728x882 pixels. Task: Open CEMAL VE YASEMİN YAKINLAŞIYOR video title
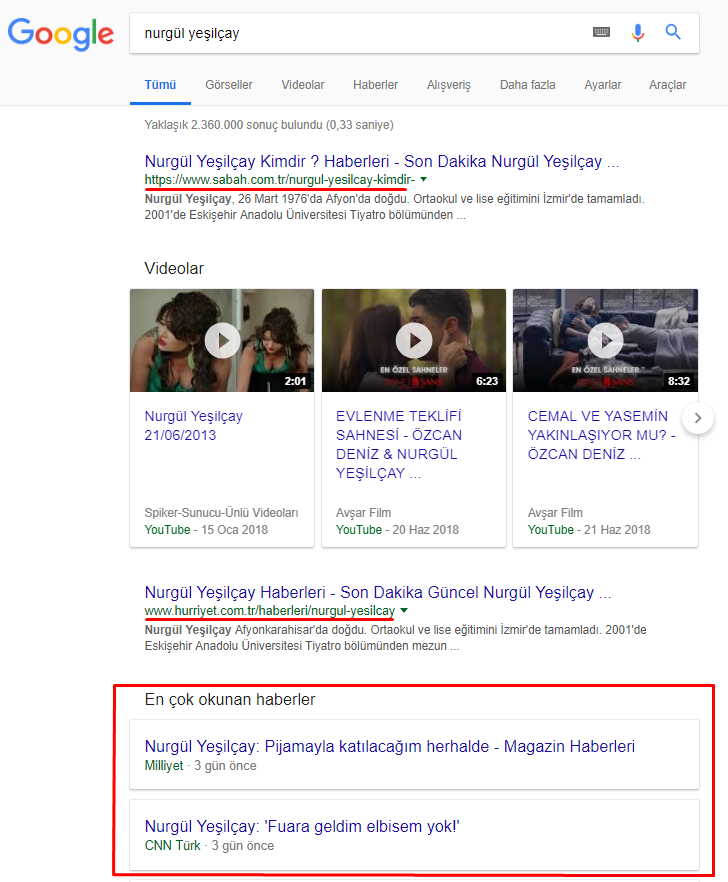click(x=601, y=435)
